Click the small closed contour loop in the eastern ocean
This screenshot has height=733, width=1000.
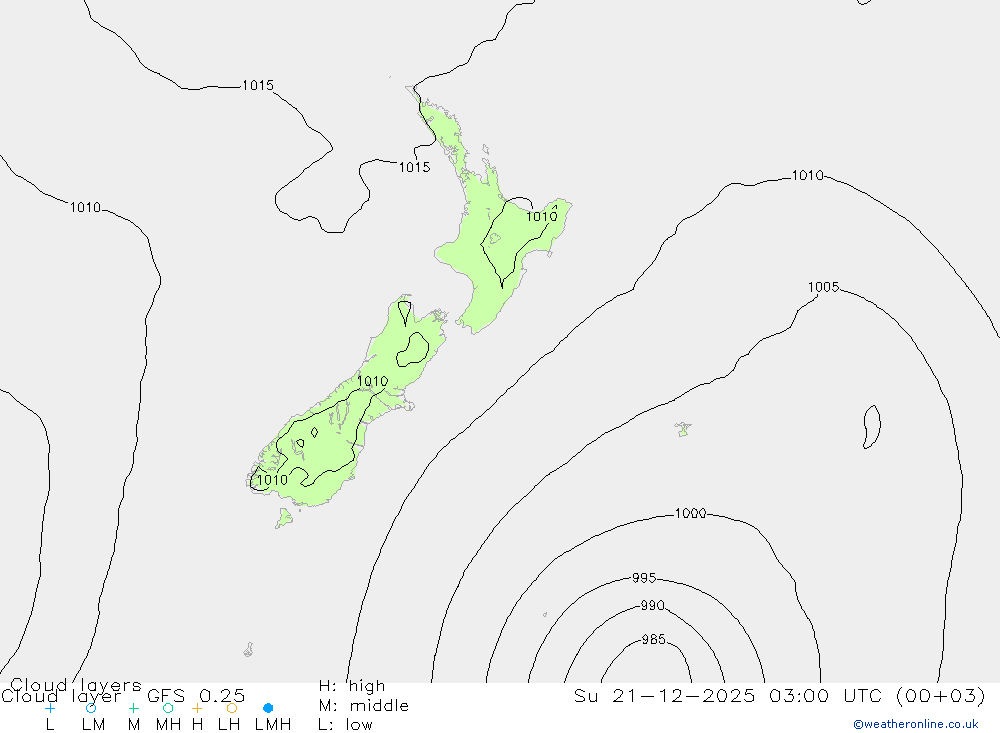(872, 427)
